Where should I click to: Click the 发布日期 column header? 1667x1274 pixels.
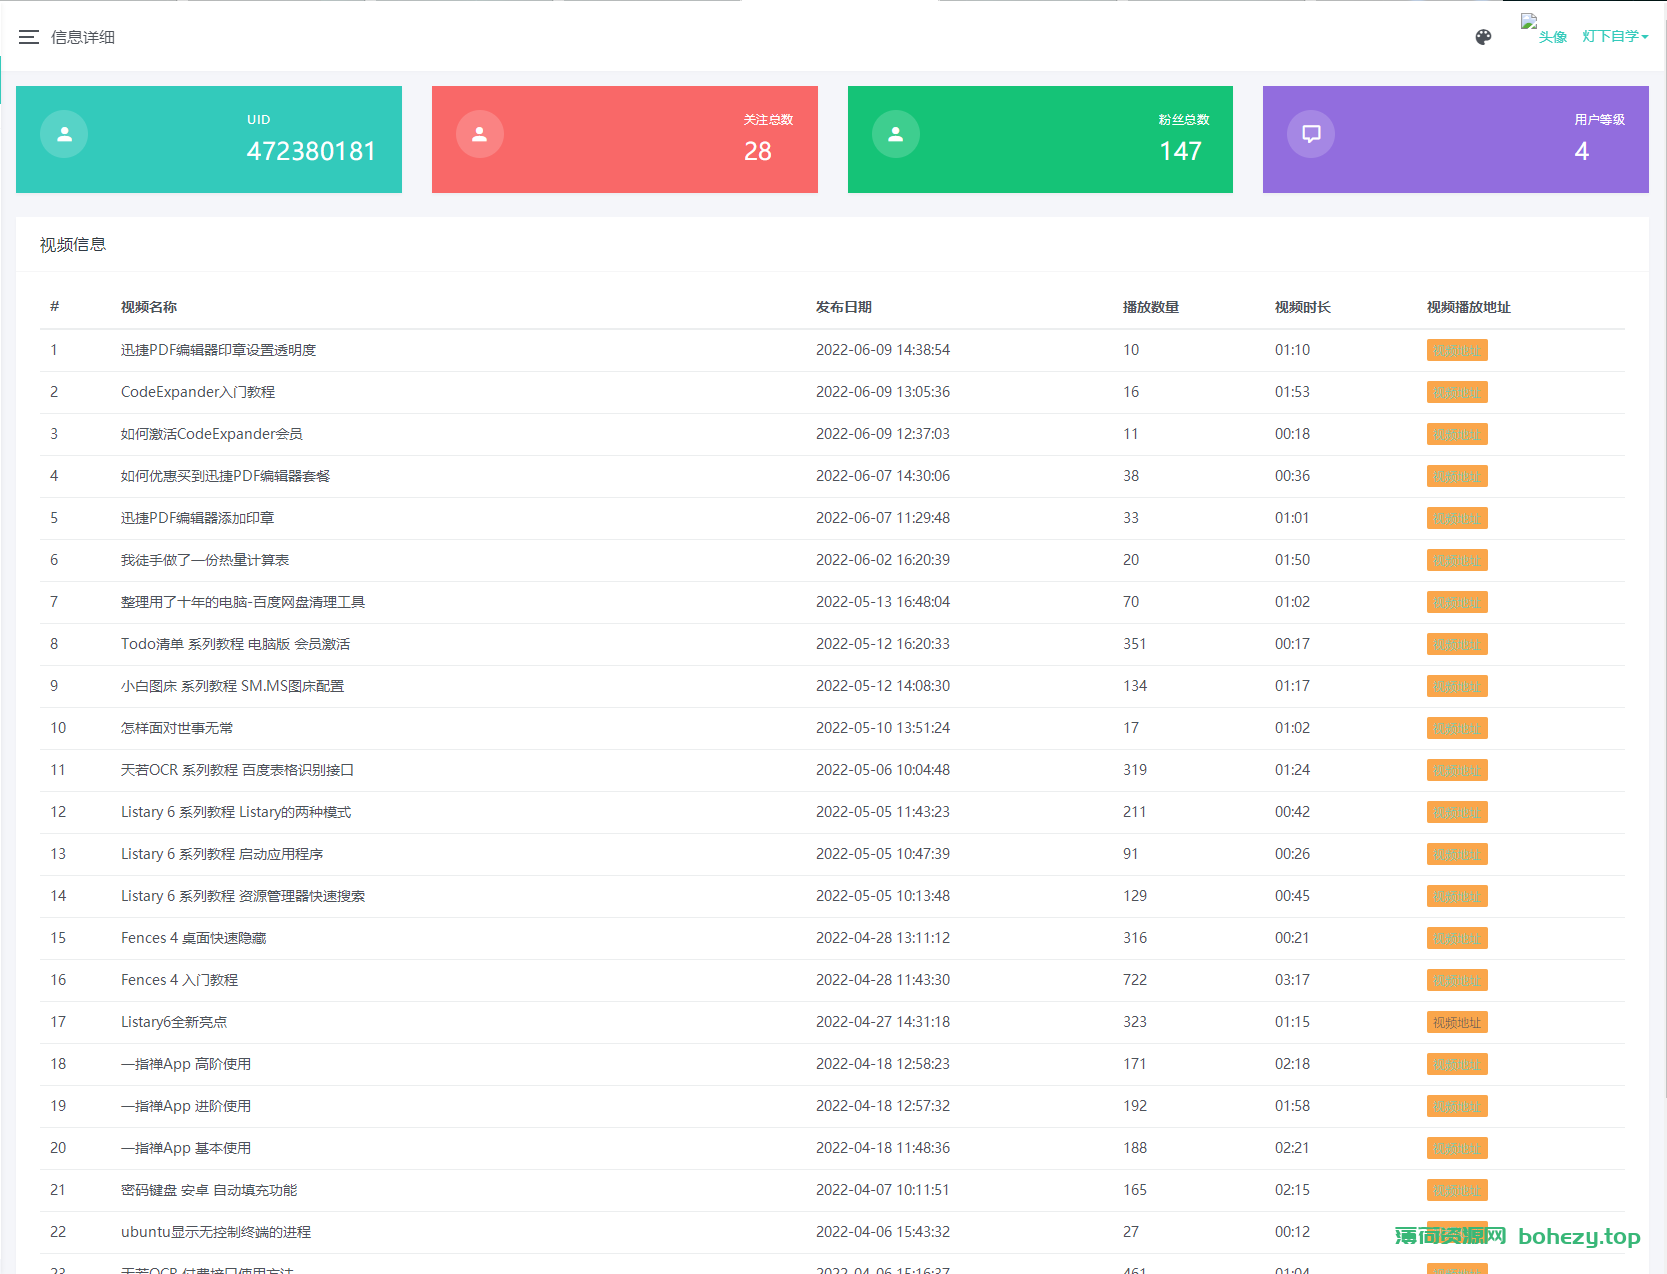point(844,307)
